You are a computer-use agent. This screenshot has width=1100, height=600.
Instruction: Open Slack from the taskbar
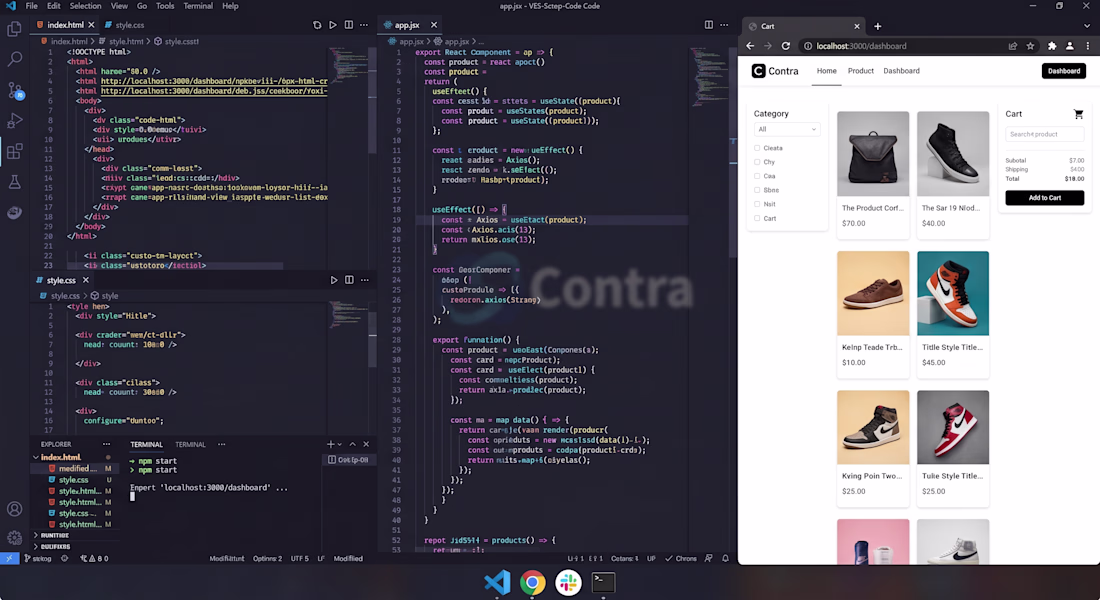pyautogui.click(x=568, y=582)
